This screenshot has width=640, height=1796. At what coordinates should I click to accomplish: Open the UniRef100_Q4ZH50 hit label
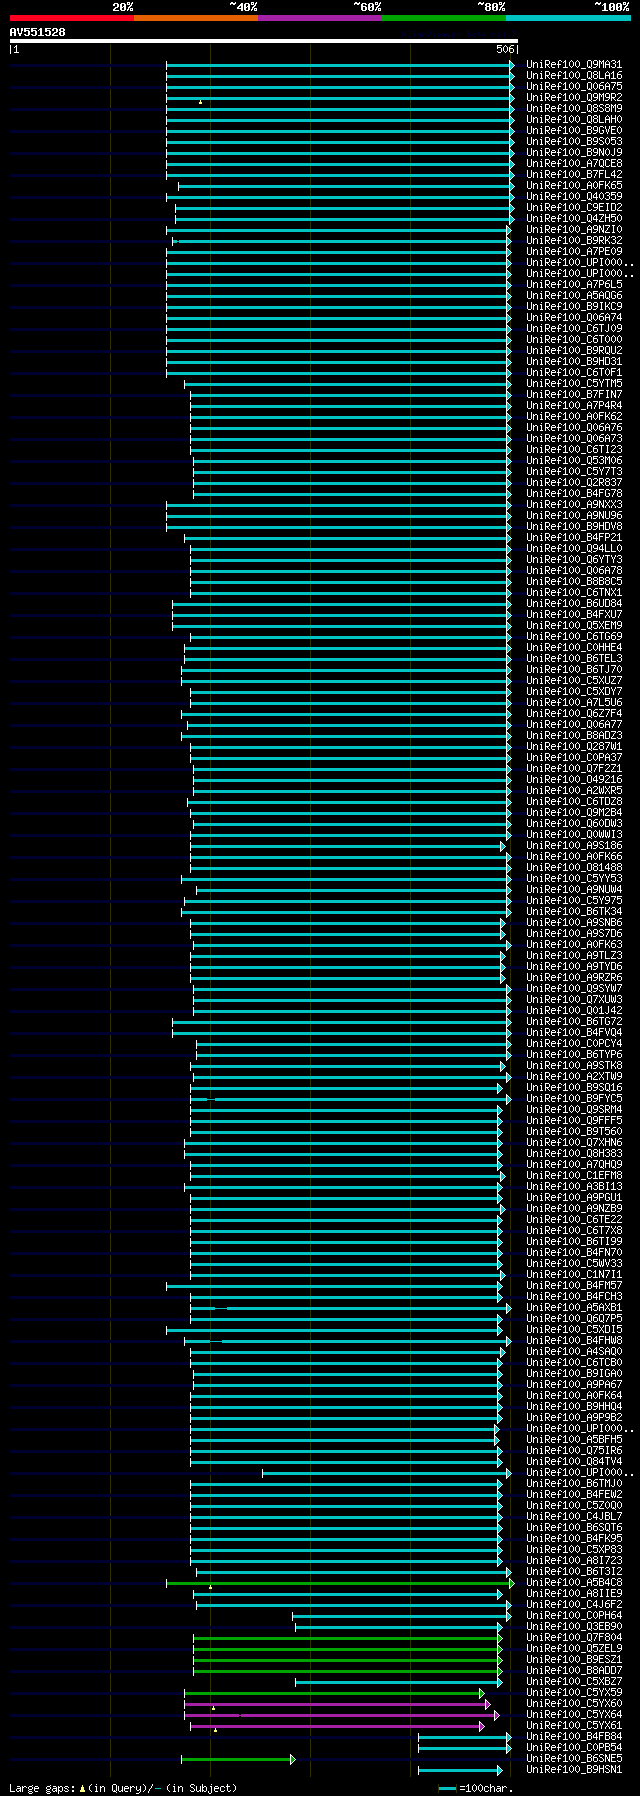point(574,219)
